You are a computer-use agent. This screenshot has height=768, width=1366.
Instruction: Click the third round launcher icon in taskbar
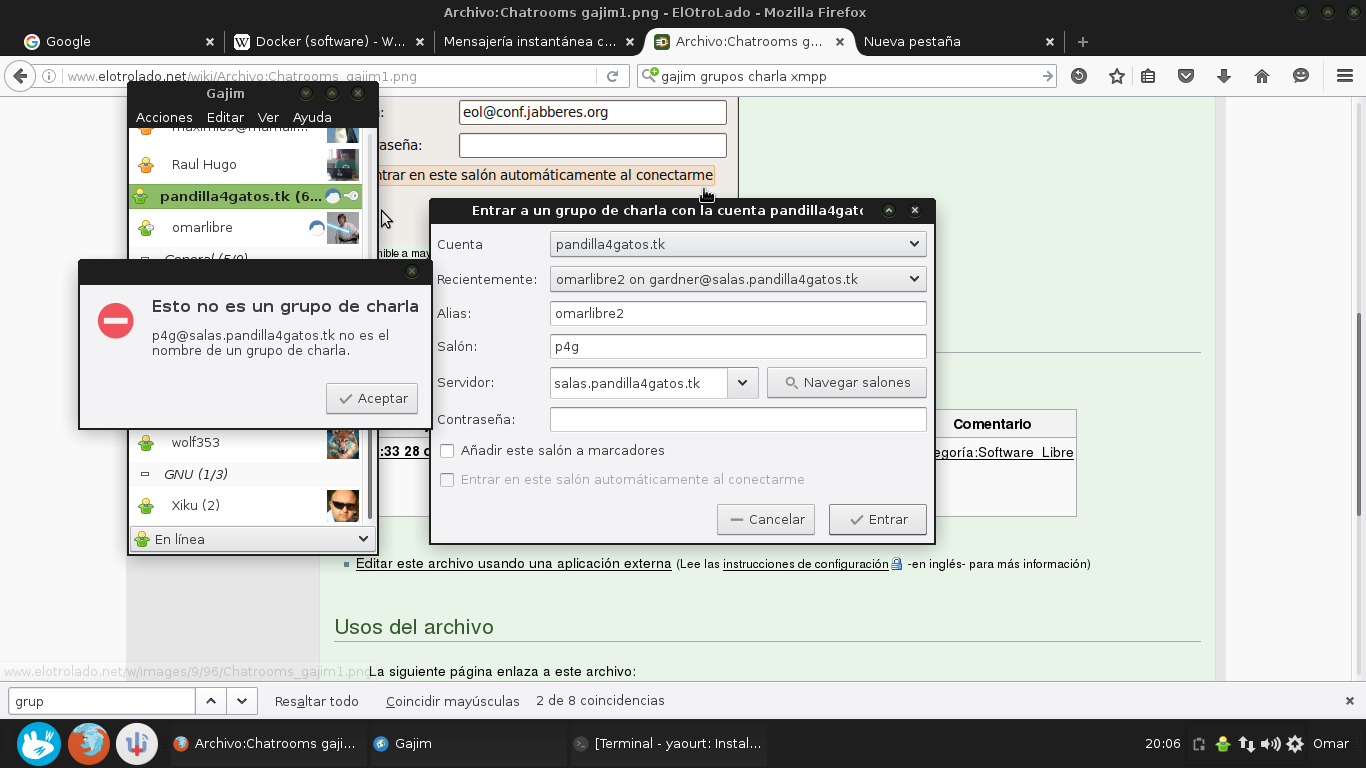(x=138, y=744)
